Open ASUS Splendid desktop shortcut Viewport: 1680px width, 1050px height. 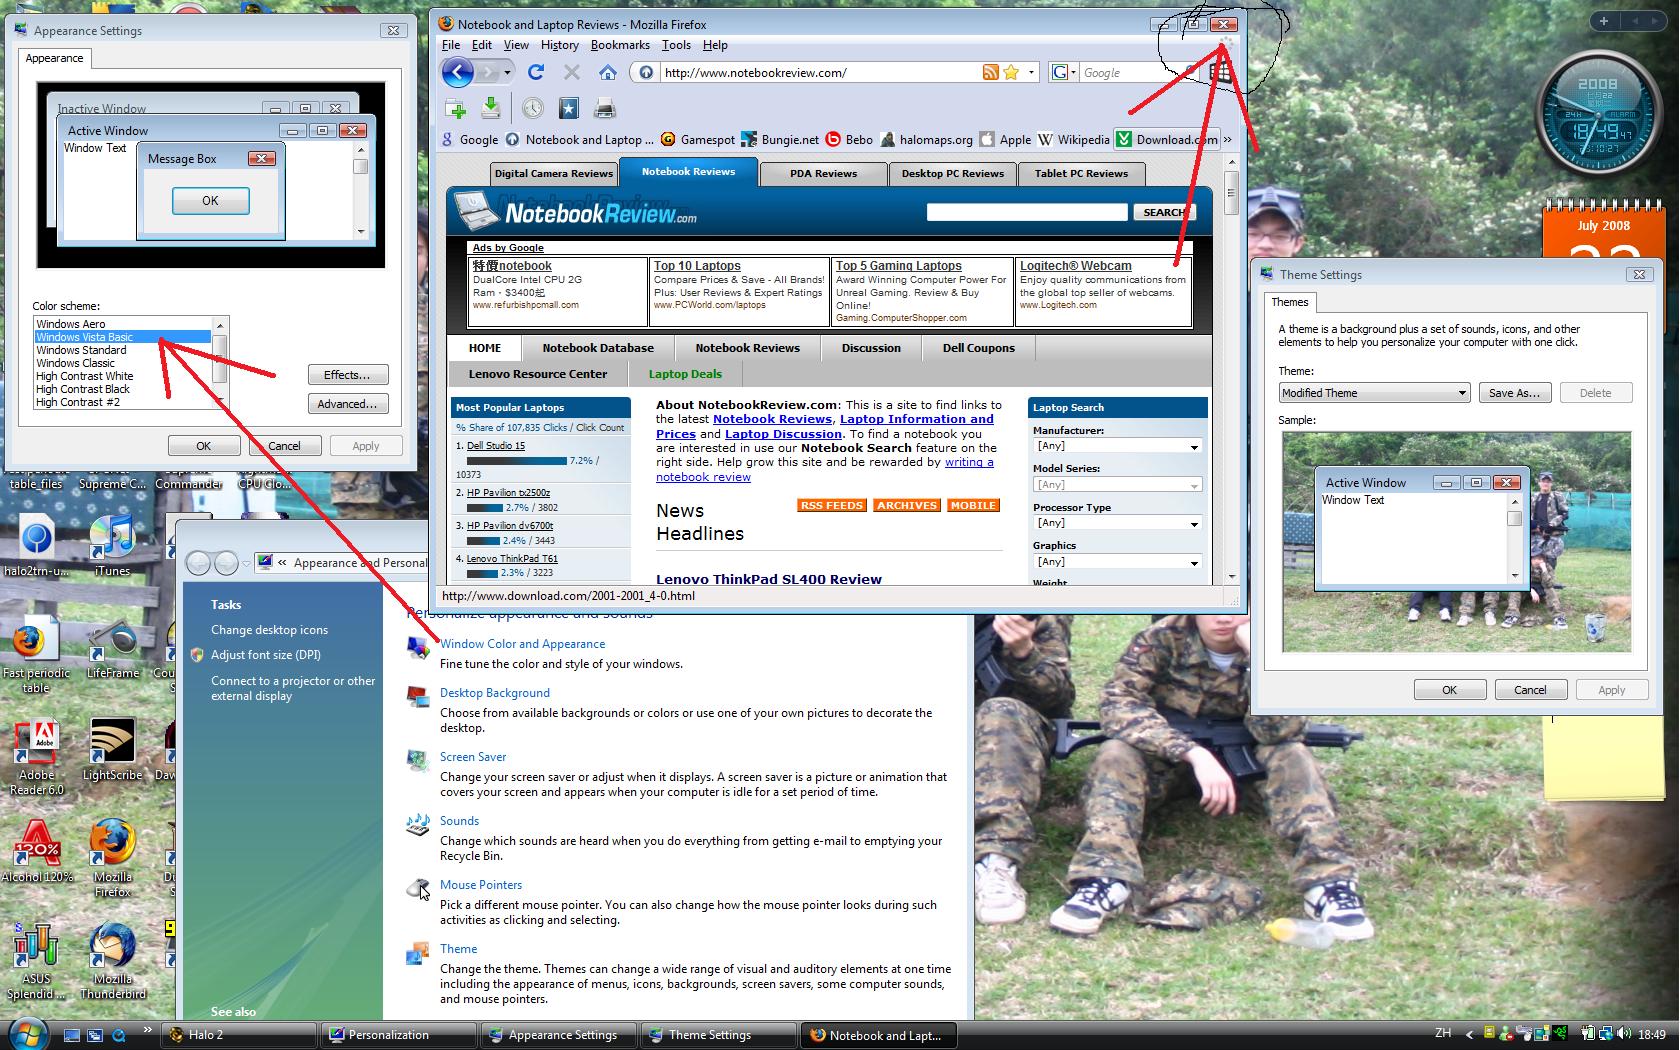pyautogui.click(x=36, y=961)
